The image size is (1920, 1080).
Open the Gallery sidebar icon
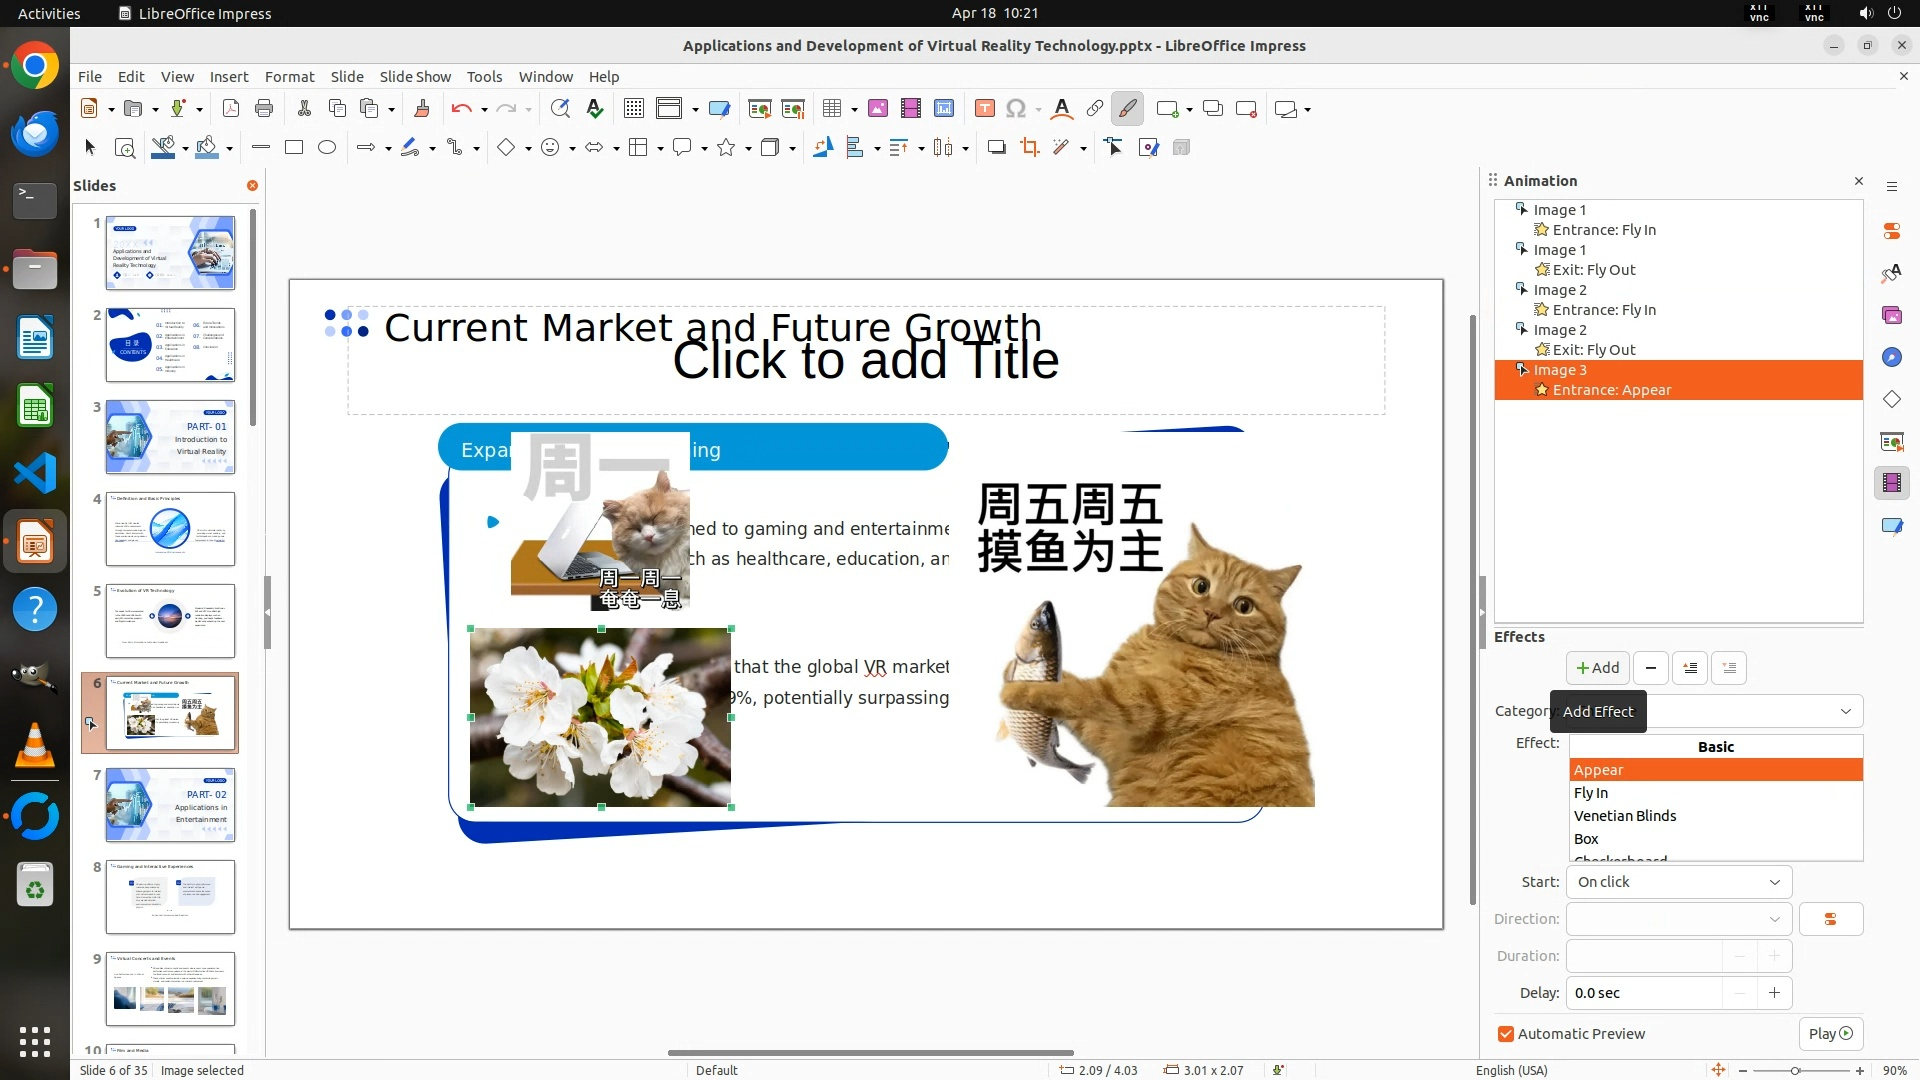tap(1891, 315)
